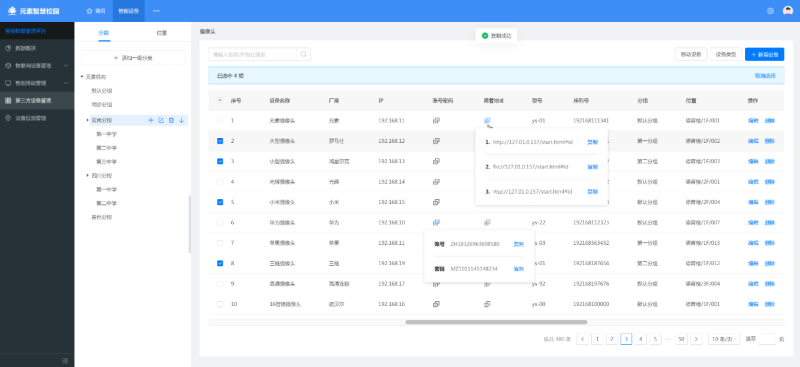Collapse the 元素机构 root tree node
The width and height of the screenshot is (800, 367).
click(82, 77)
